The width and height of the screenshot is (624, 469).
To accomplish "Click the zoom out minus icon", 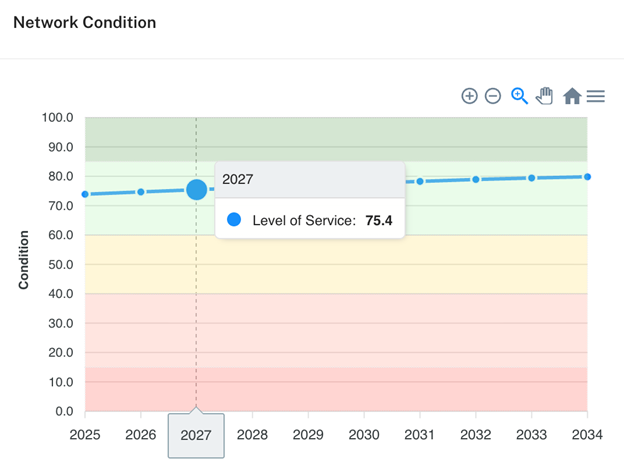I will pos(493,96).
